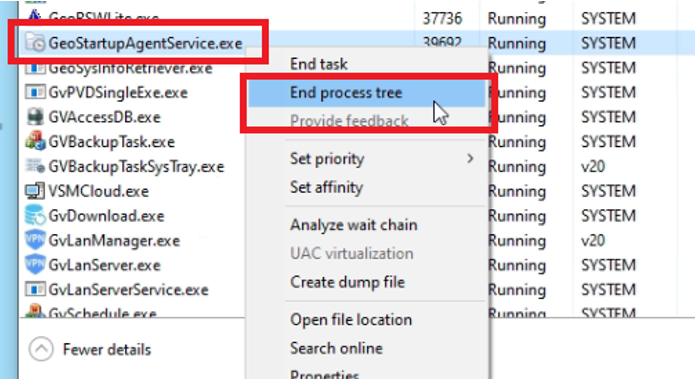Select the GvLanServer.exe process name
The height and width of the screenshot is (383, 695).
(104, 265)
